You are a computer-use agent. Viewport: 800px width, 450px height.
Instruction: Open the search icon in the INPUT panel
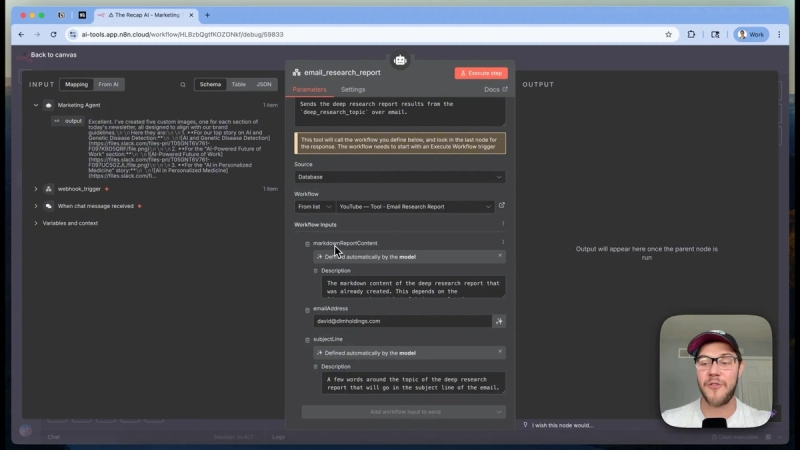tap(183, 85)
